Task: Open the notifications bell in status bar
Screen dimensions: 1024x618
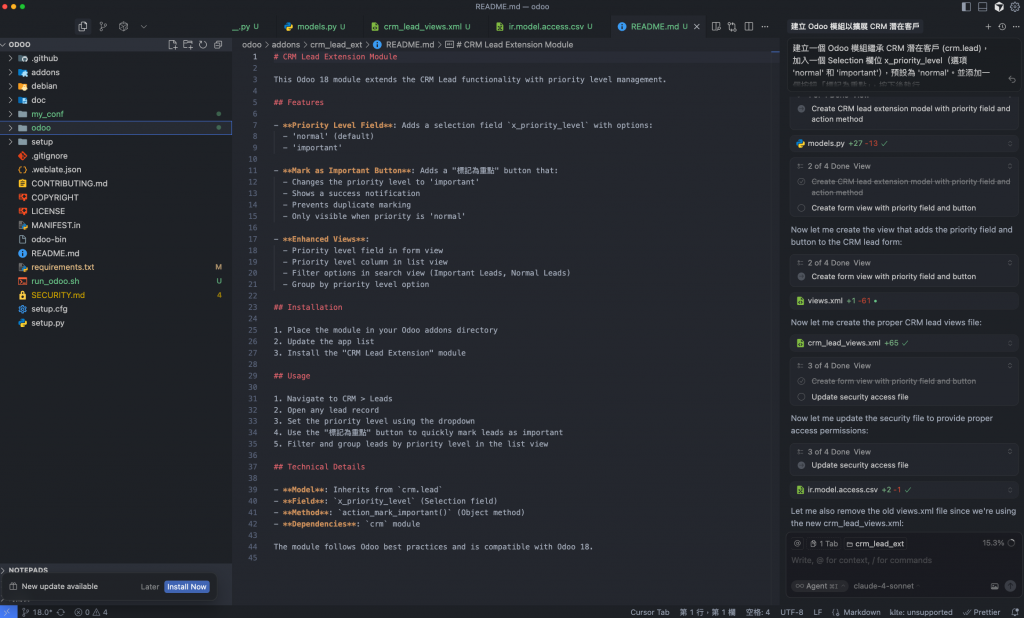Action: [x=1016, y=612]
